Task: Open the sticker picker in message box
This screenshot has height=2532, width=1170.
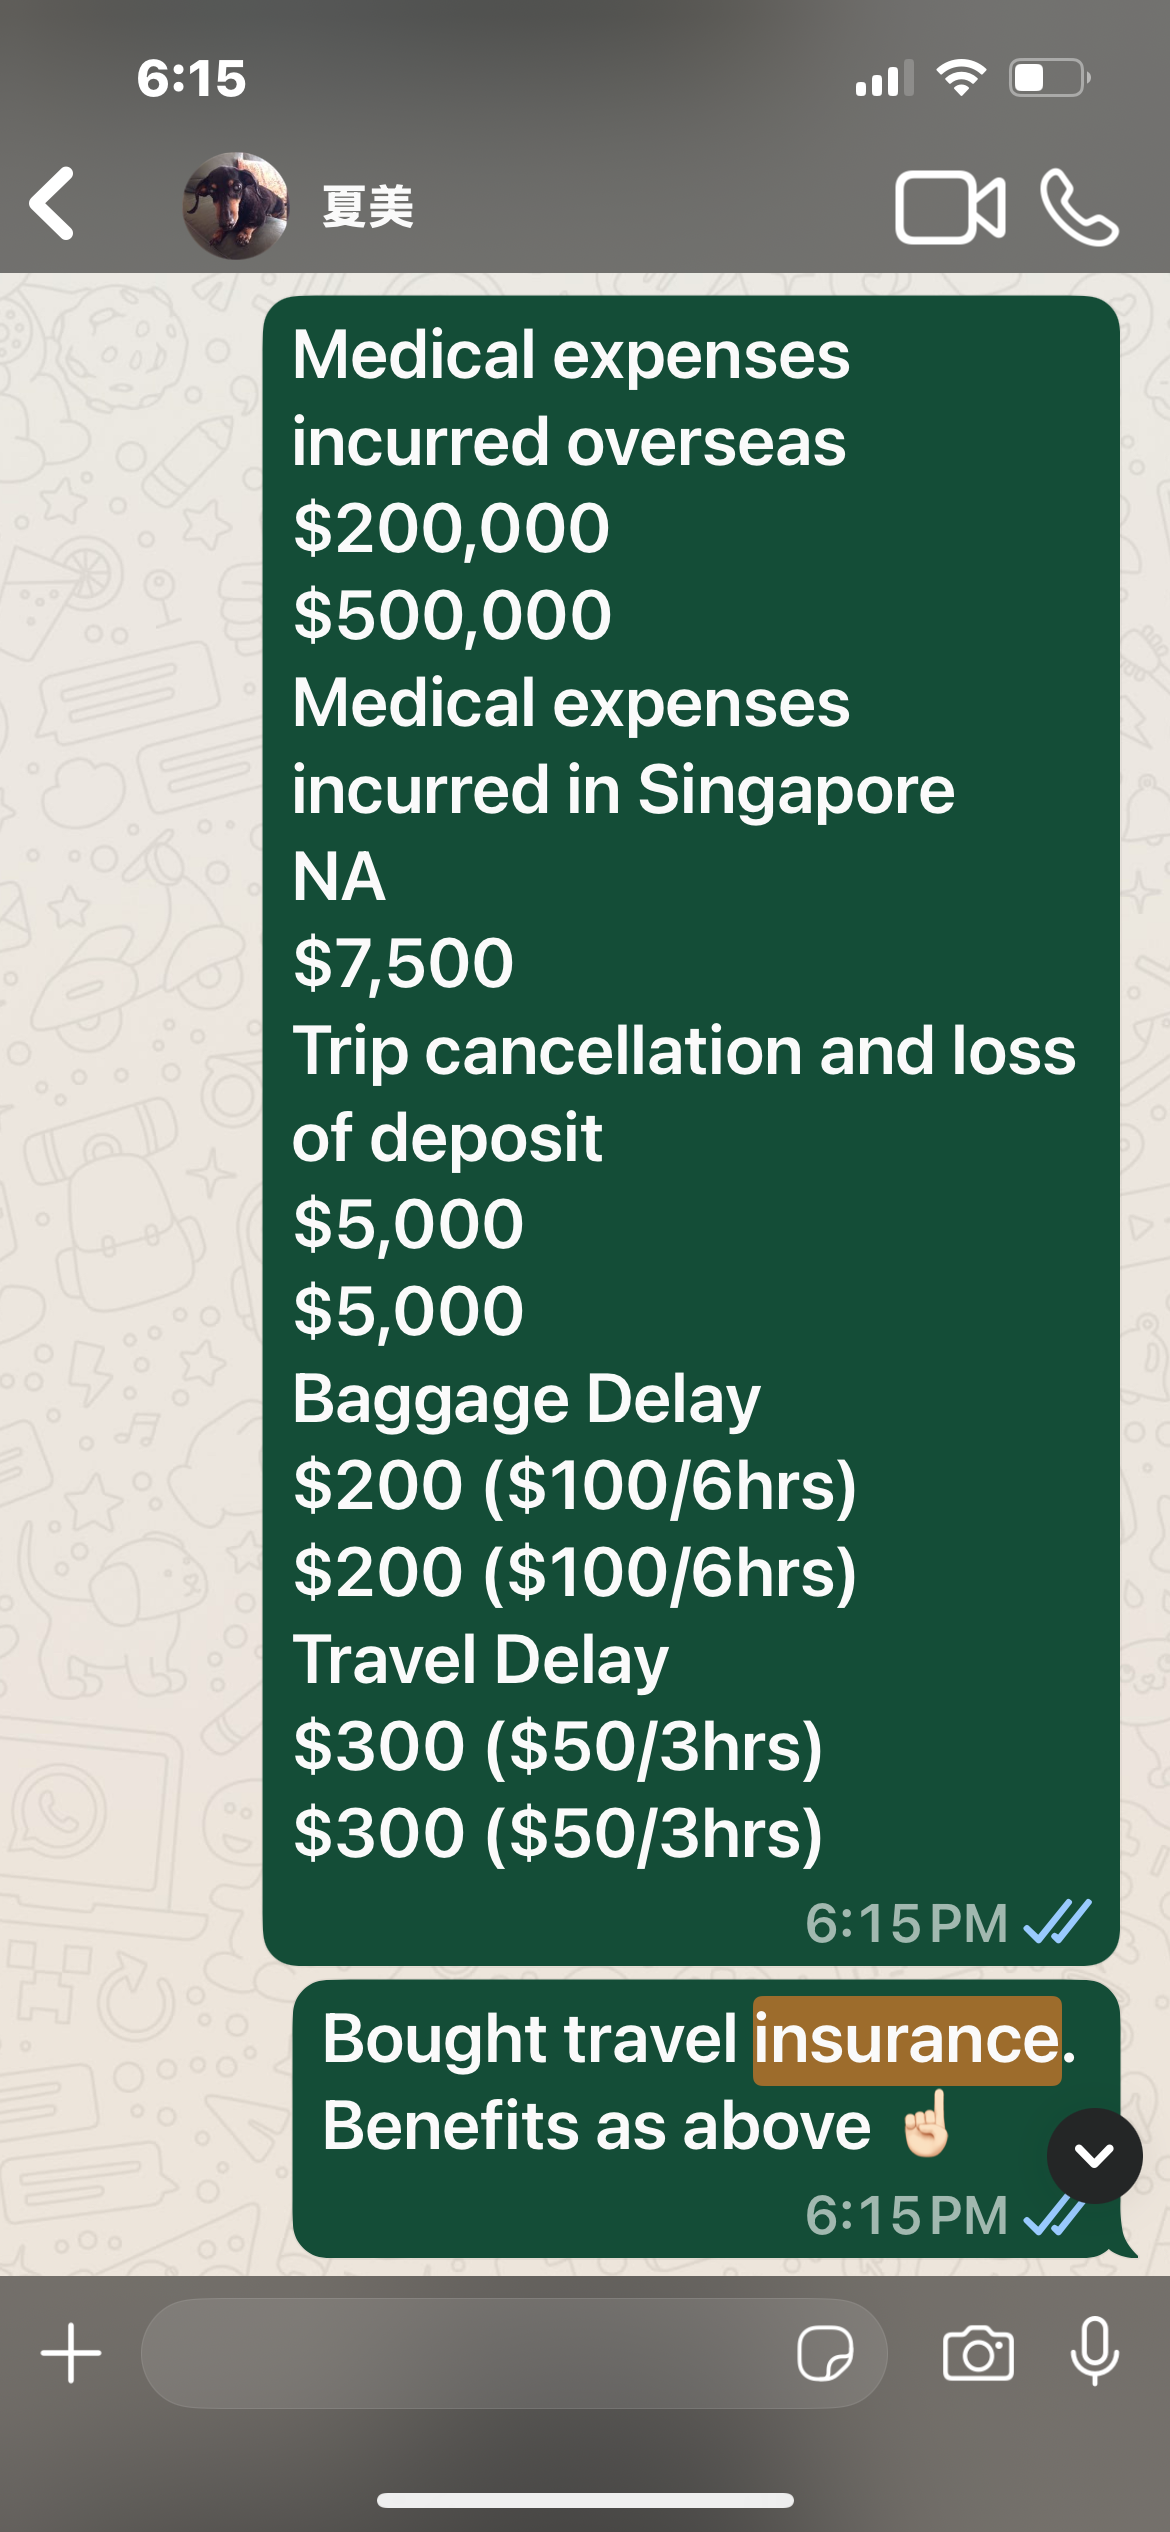Action: click(825, 2353)
